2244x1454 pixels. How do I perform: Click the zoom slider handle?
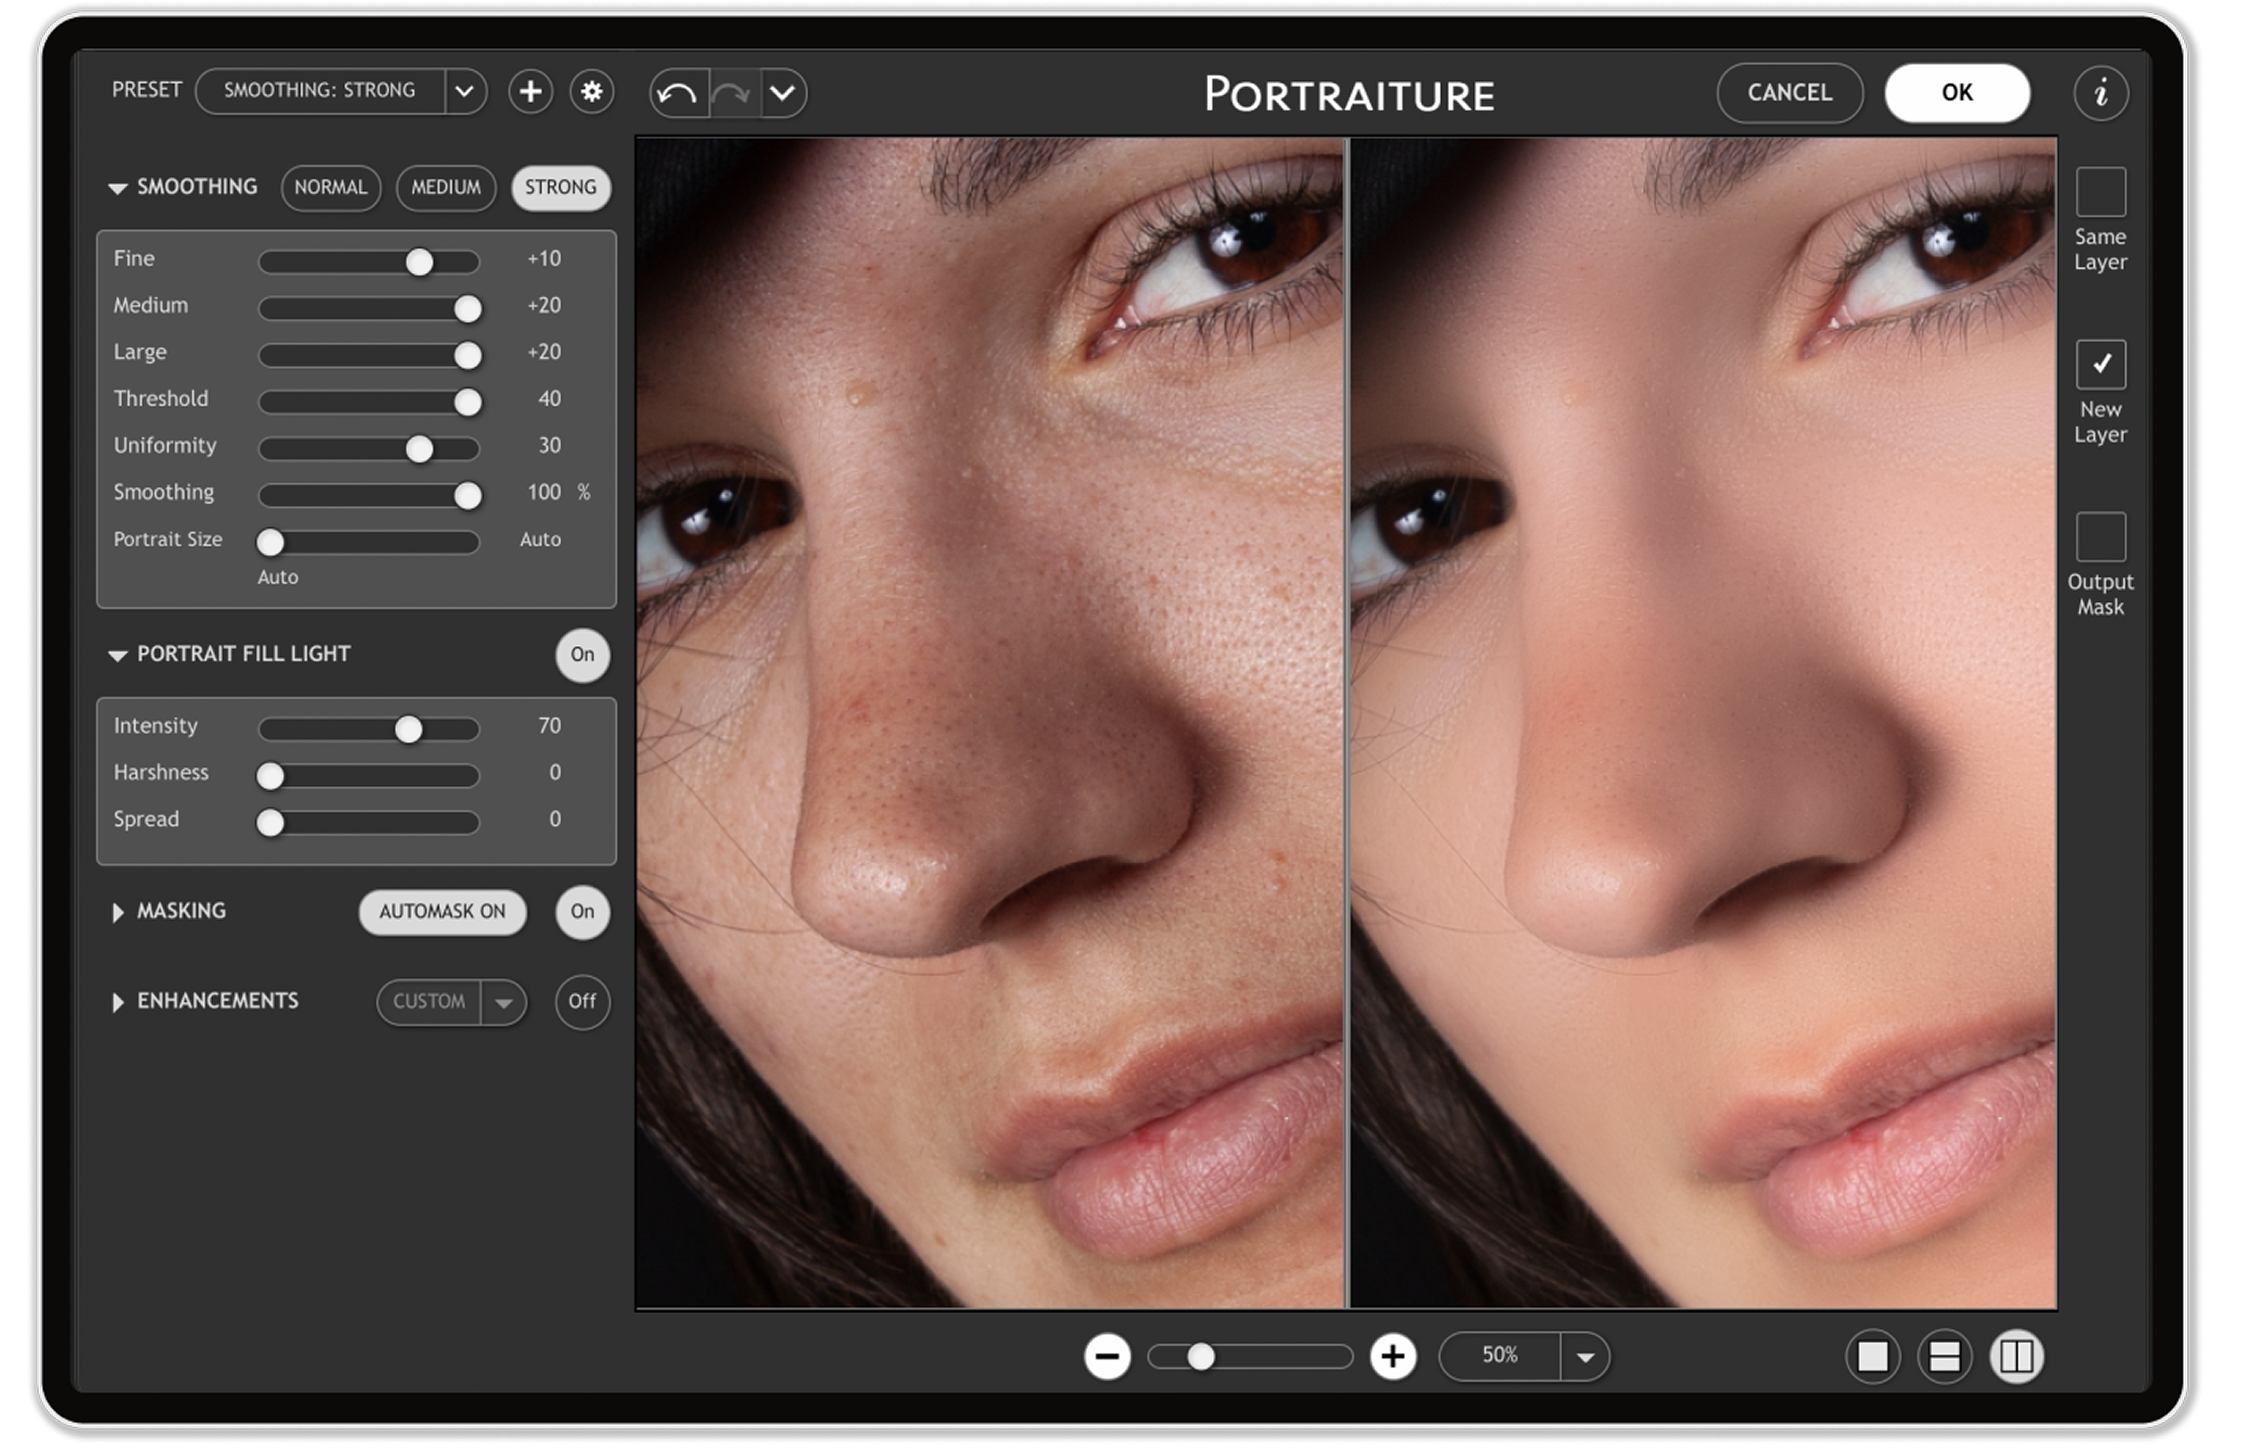[1201, 1357]
